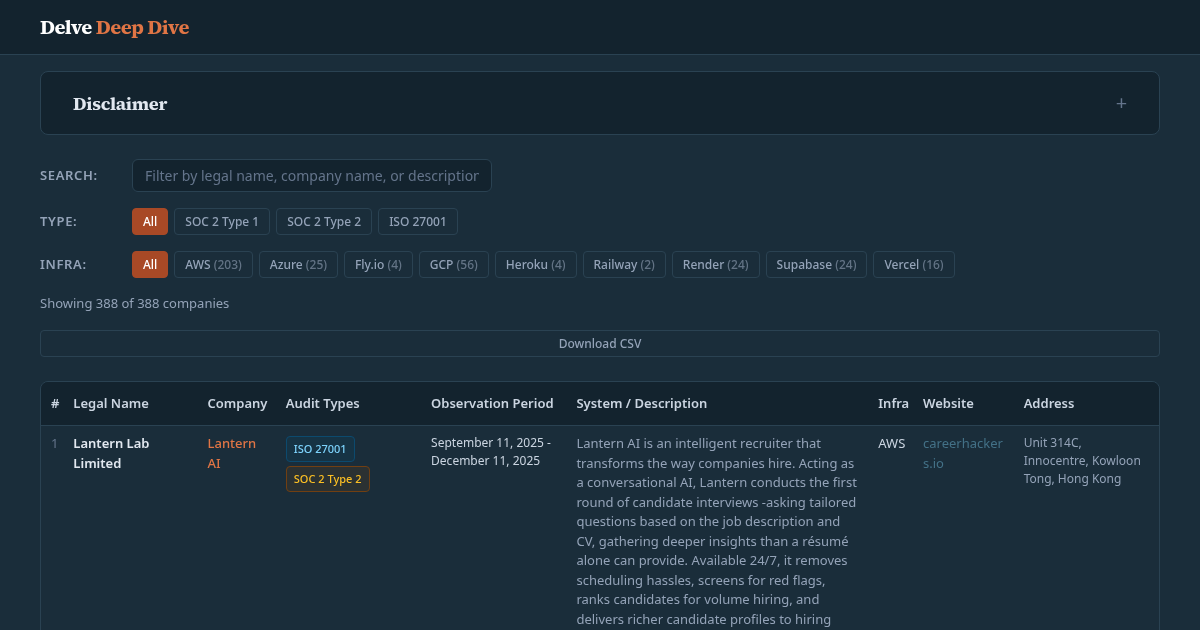1200x630 pixels.
Task: Select the SOC 2 Type 1 audit filter
Action: click(221, 221)
